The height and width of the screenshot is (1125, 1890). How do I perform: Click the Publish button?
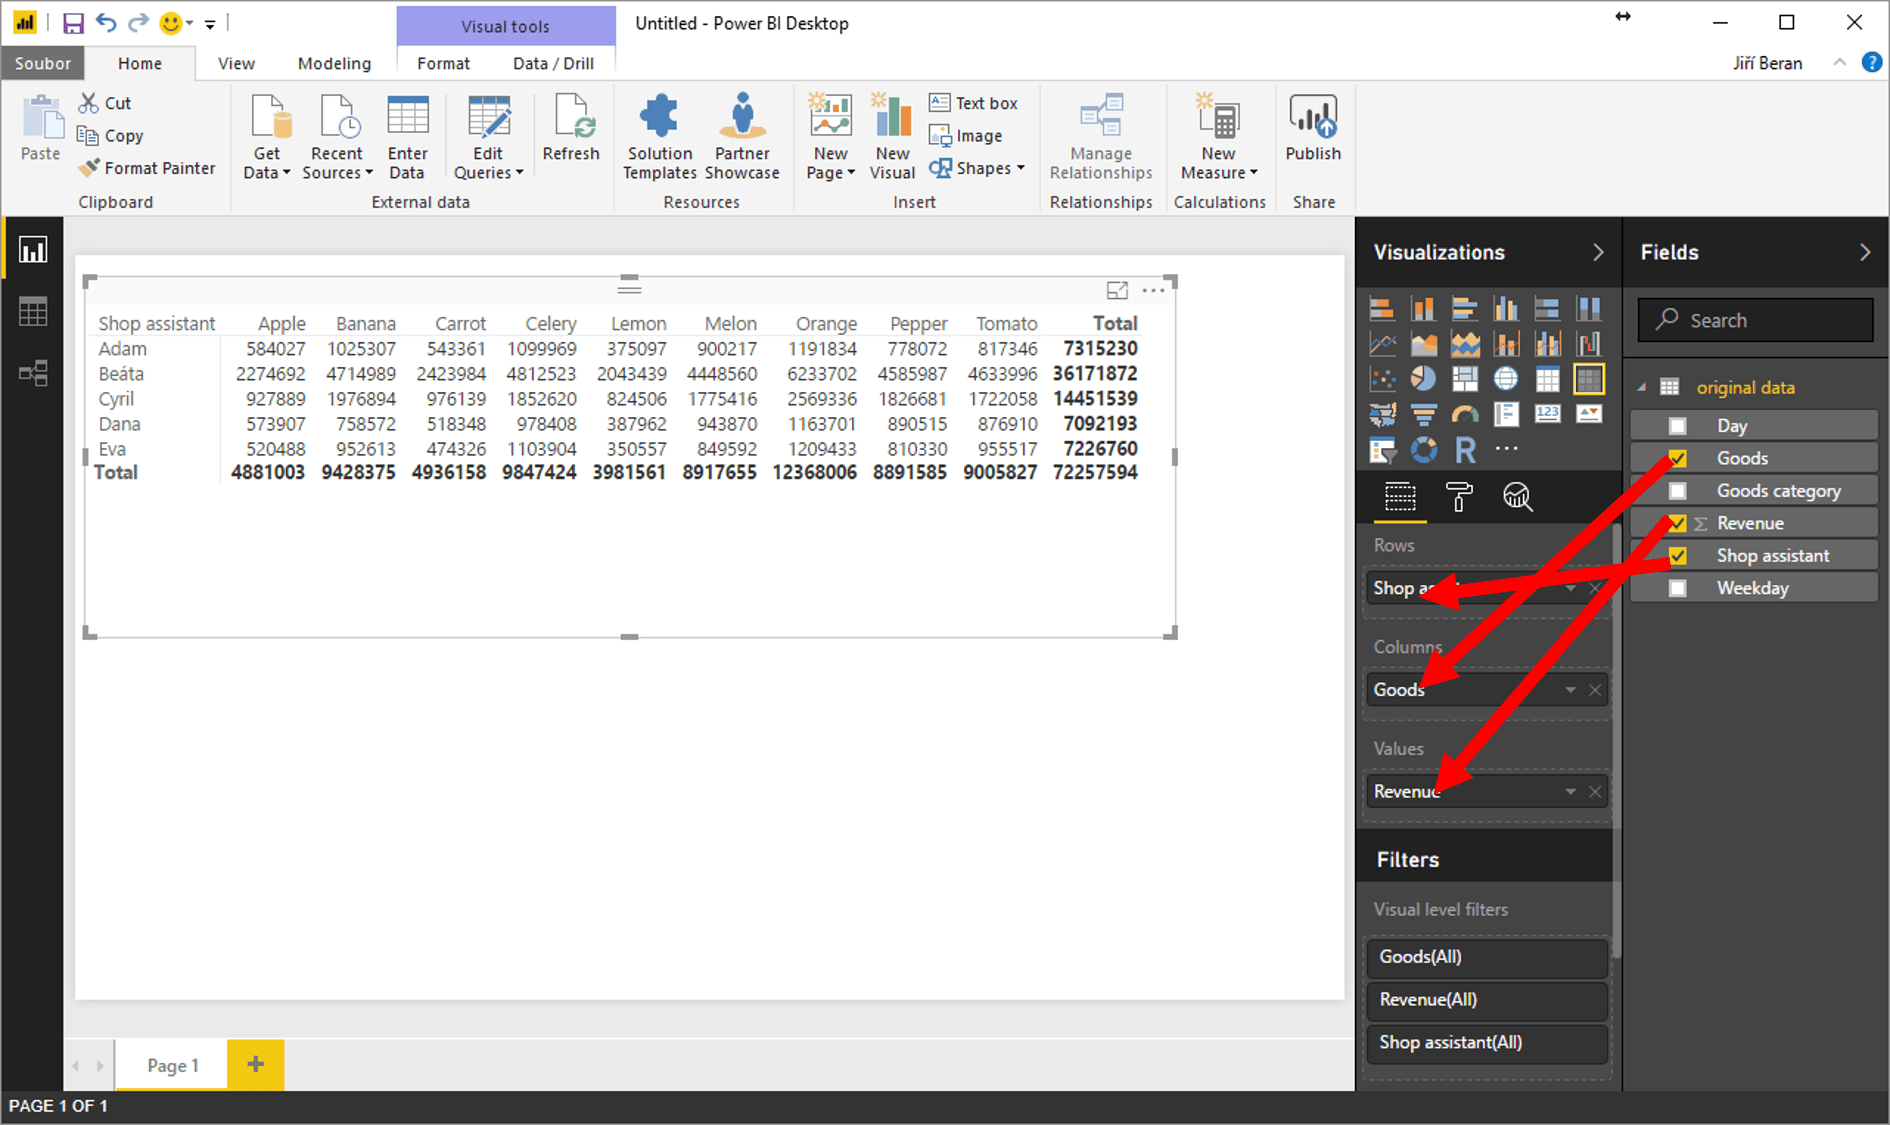[x=1313, y=128]
